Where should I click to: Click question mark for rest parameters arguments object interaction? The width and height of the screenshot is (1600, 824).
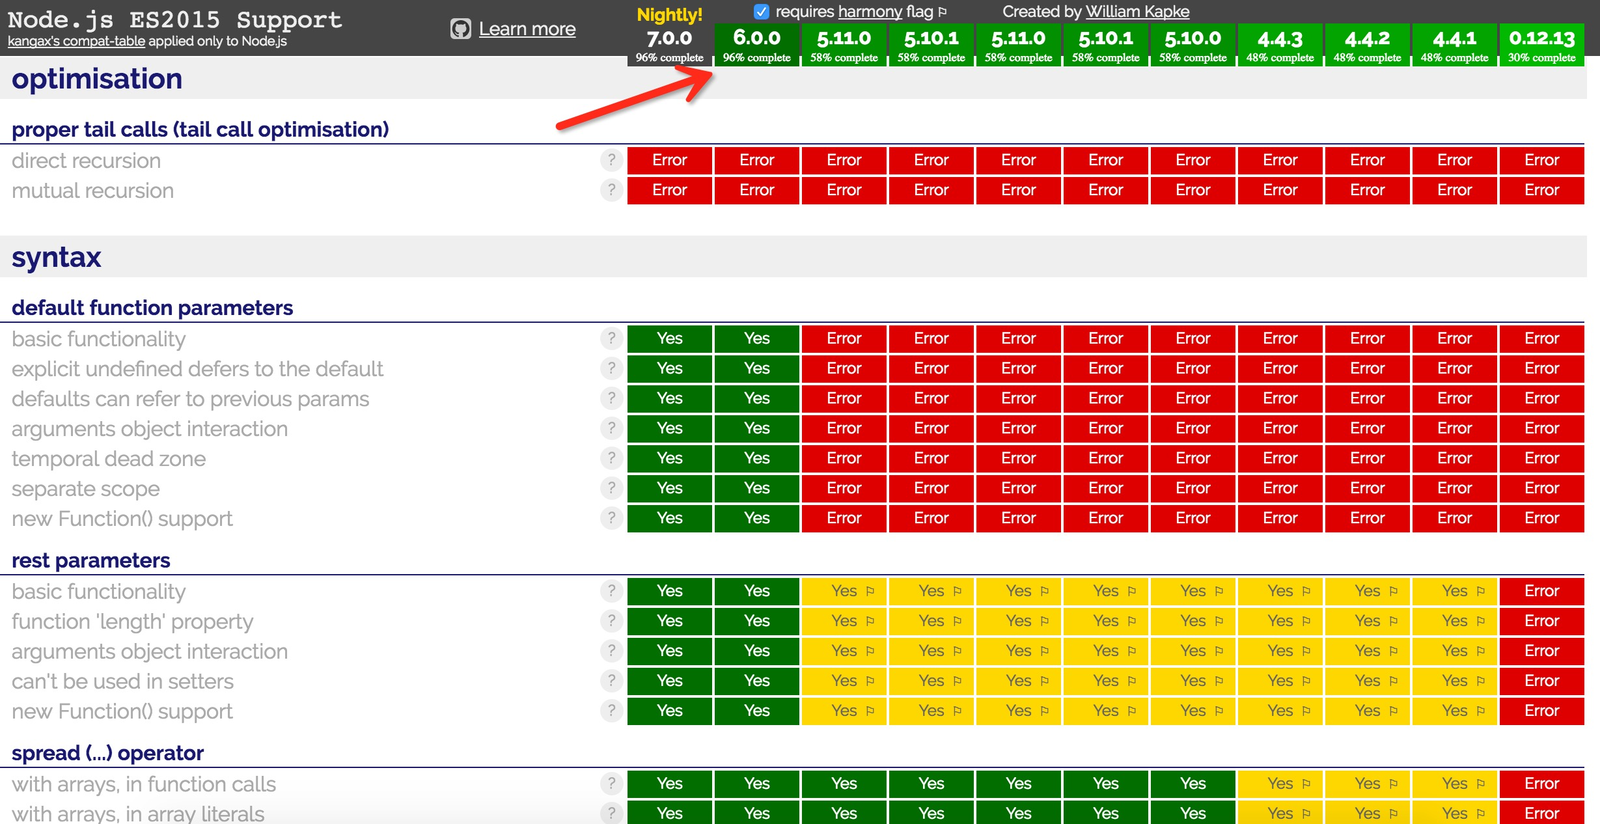click(x=611, y=651)
